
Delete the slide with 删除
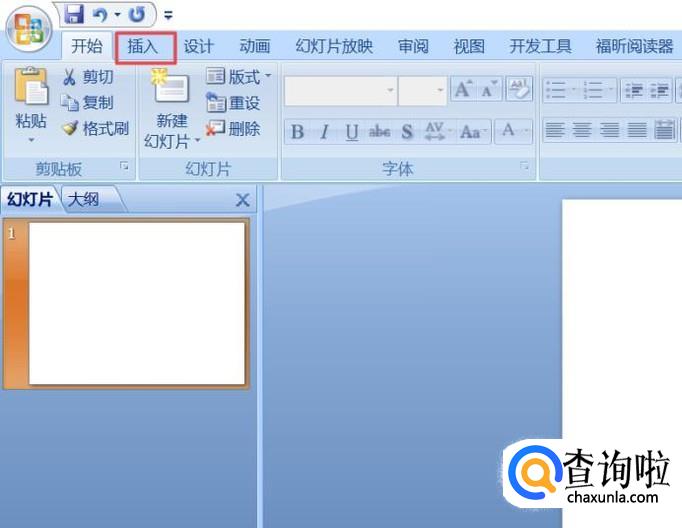click(234, 128)
